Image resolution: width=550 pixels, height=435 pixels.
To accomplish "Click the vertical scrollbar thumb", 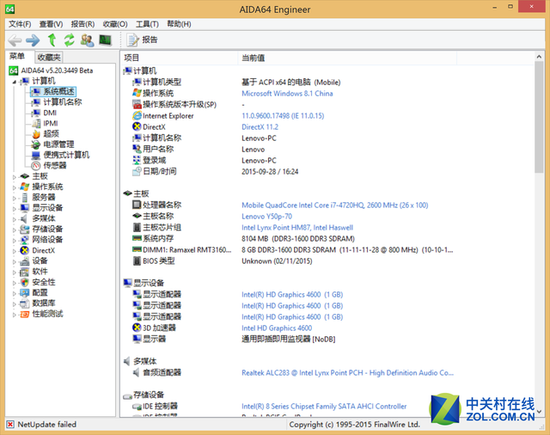I will pos(539,118).
